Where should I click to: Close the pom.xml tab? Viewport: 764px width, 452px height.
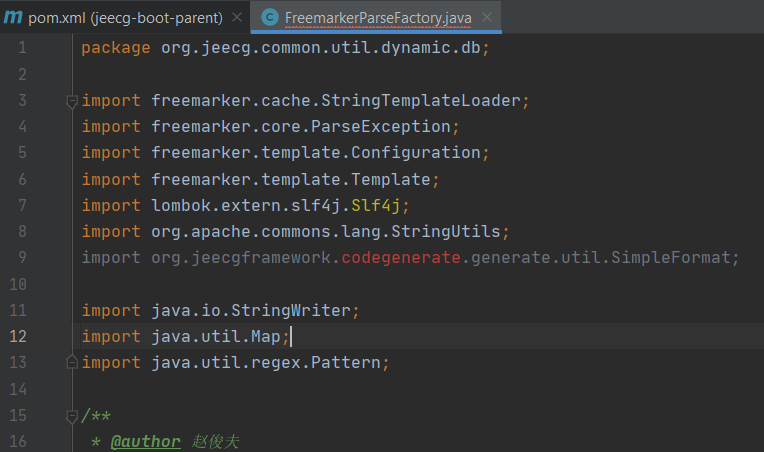click(x=237, y=18)
